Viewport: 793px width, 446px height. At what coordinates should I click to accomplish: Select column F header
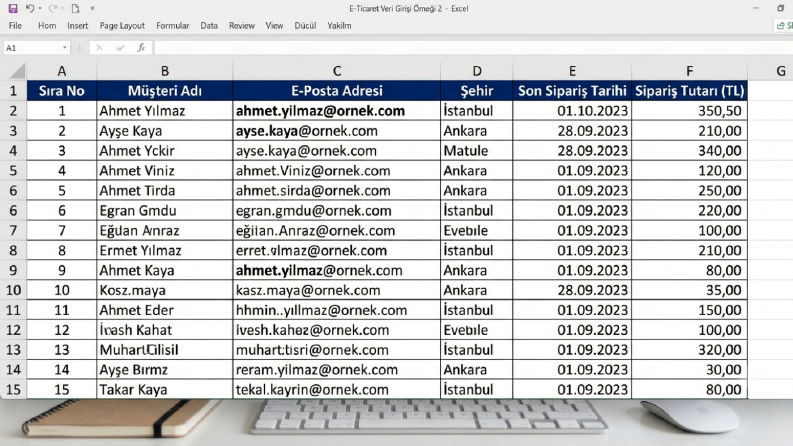click(689, 71)
